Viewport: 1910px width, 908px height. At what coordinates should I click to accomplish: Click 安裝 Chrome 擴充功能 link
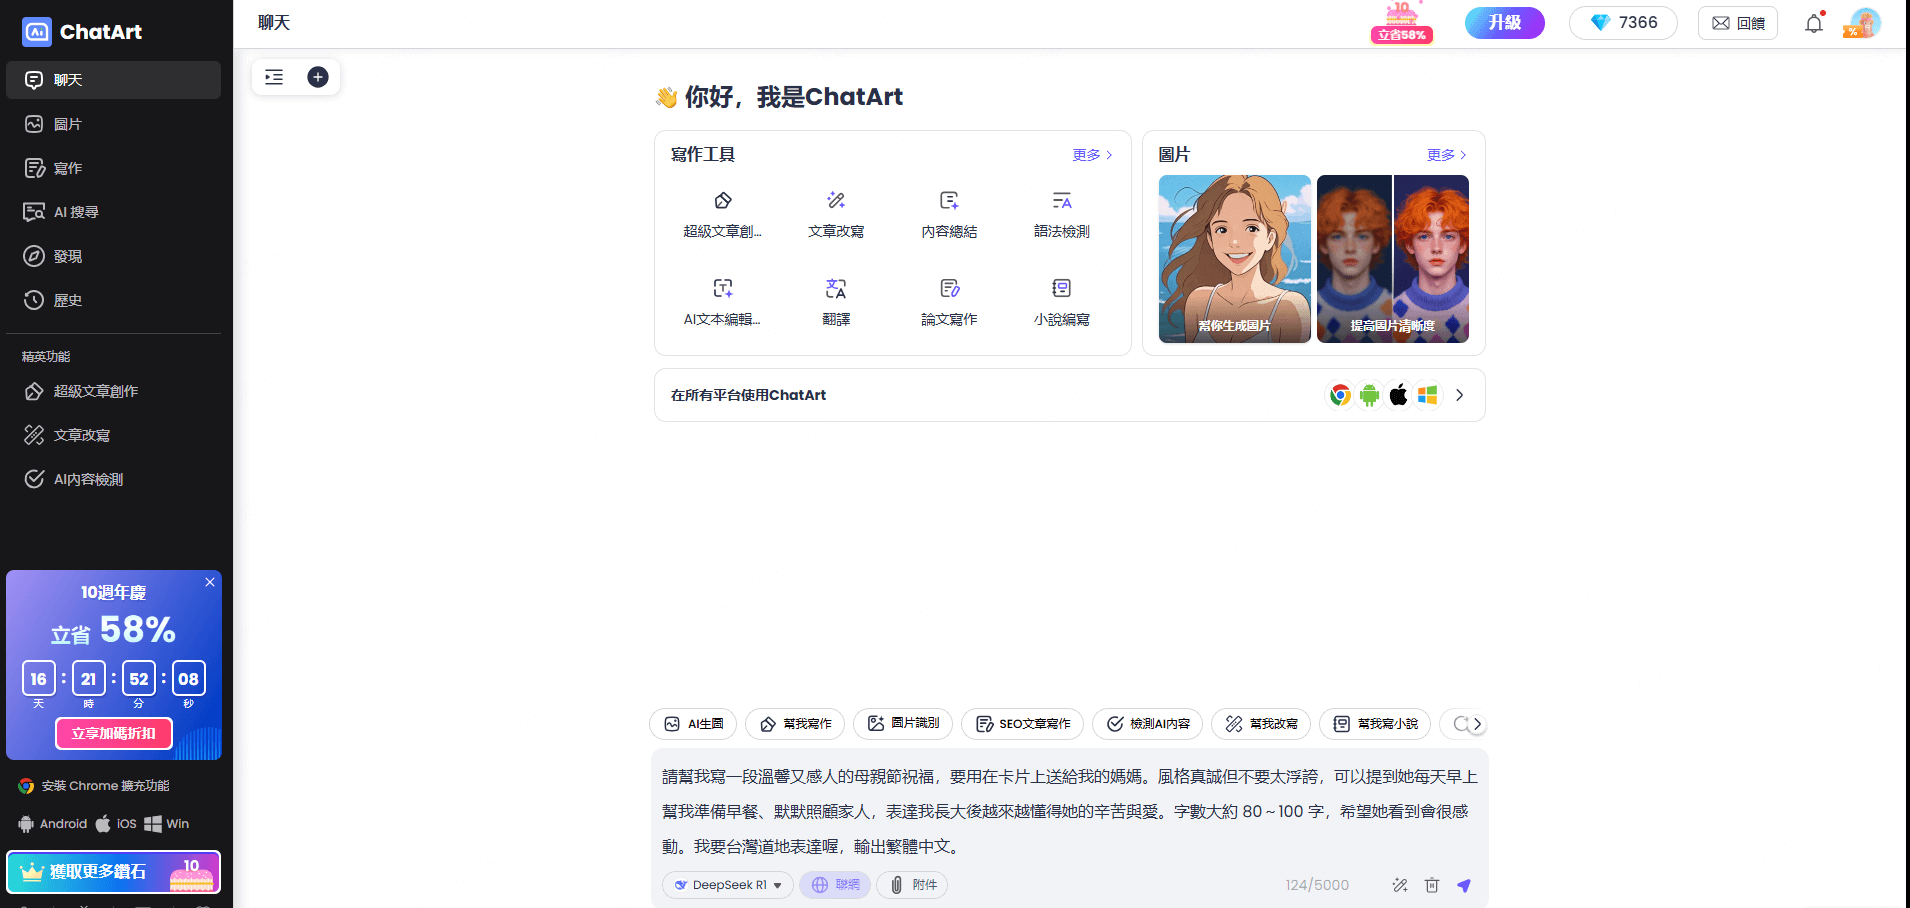coord(94,786)
